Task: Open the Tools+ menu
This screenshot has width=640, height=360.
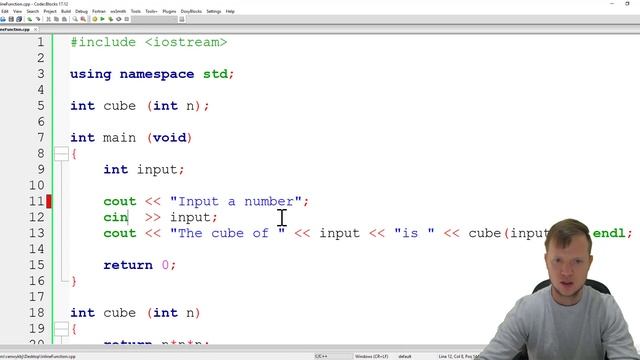Action: pyautogui.click(x=151, y=11)
